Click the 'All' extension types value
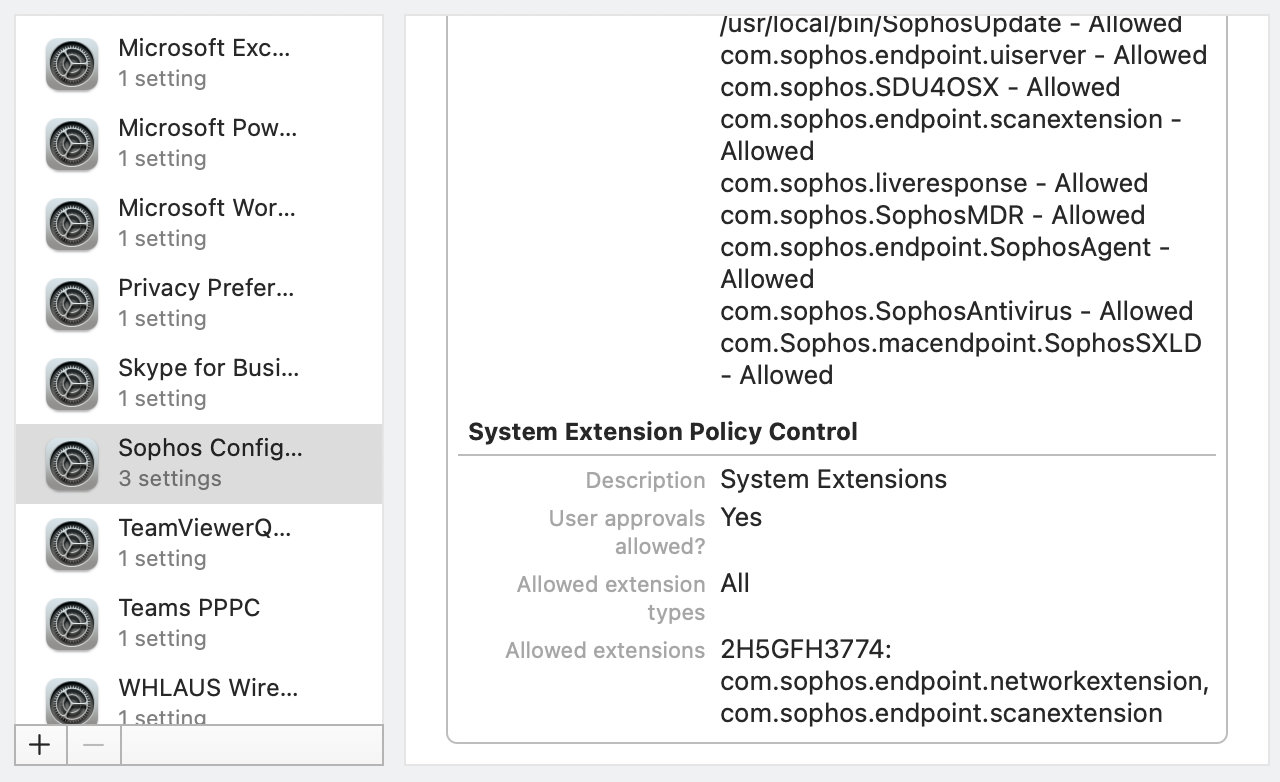Screen dimensions: 1280x782 (735, 584)
